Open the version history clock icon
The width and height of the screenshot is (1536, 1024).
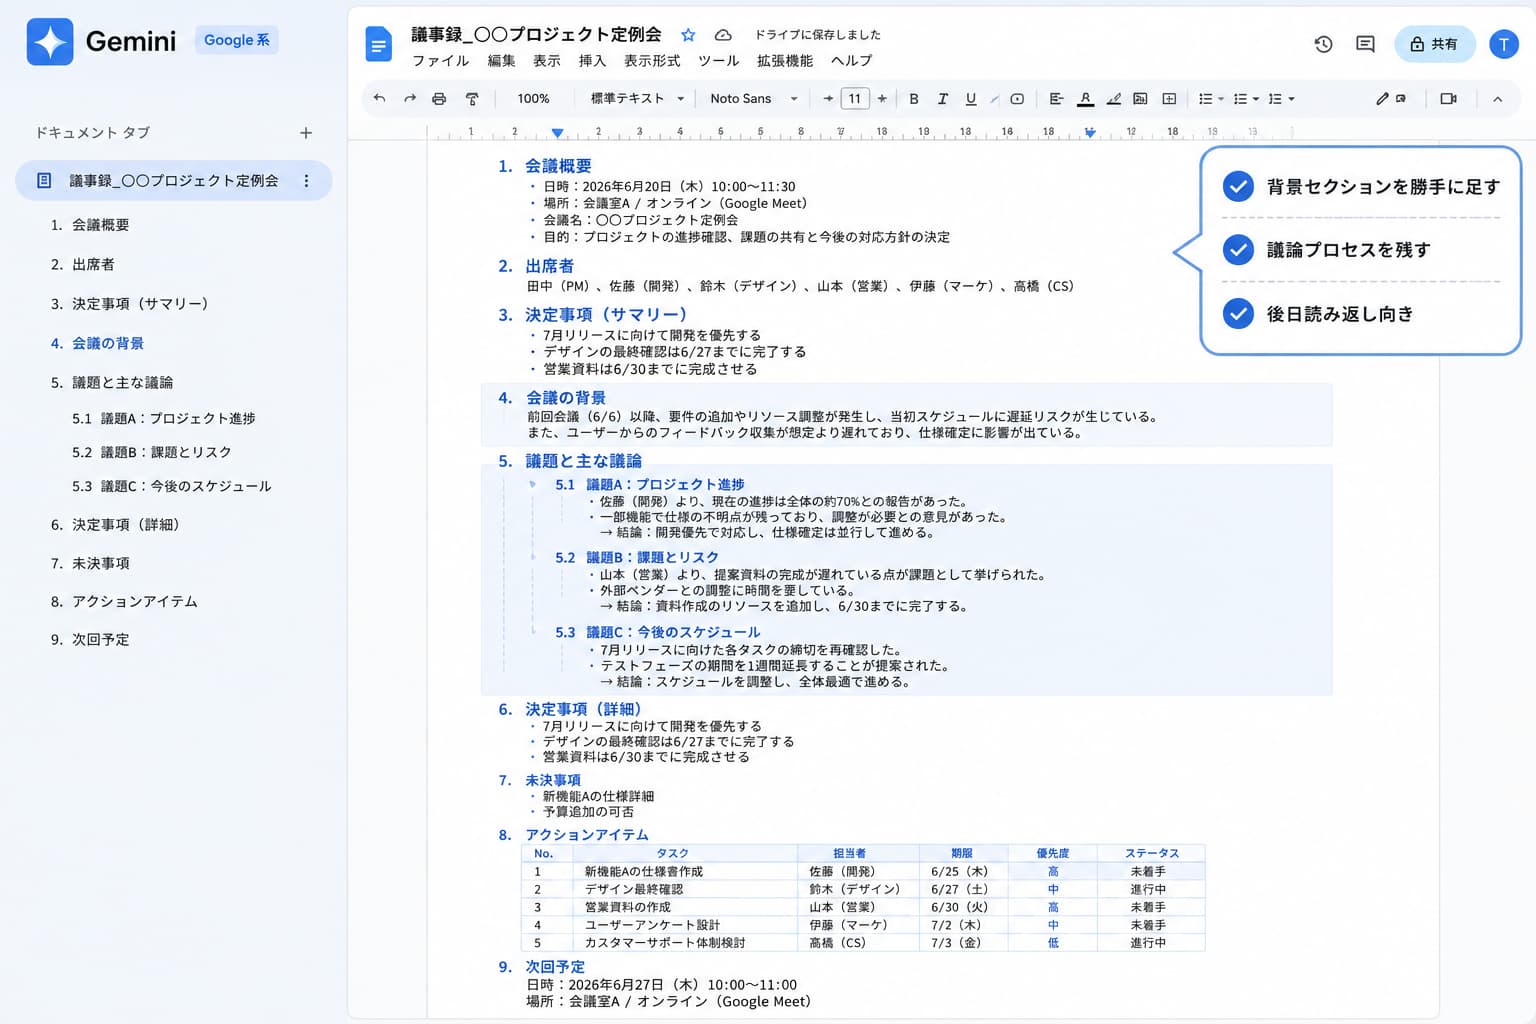point(1323,44)
